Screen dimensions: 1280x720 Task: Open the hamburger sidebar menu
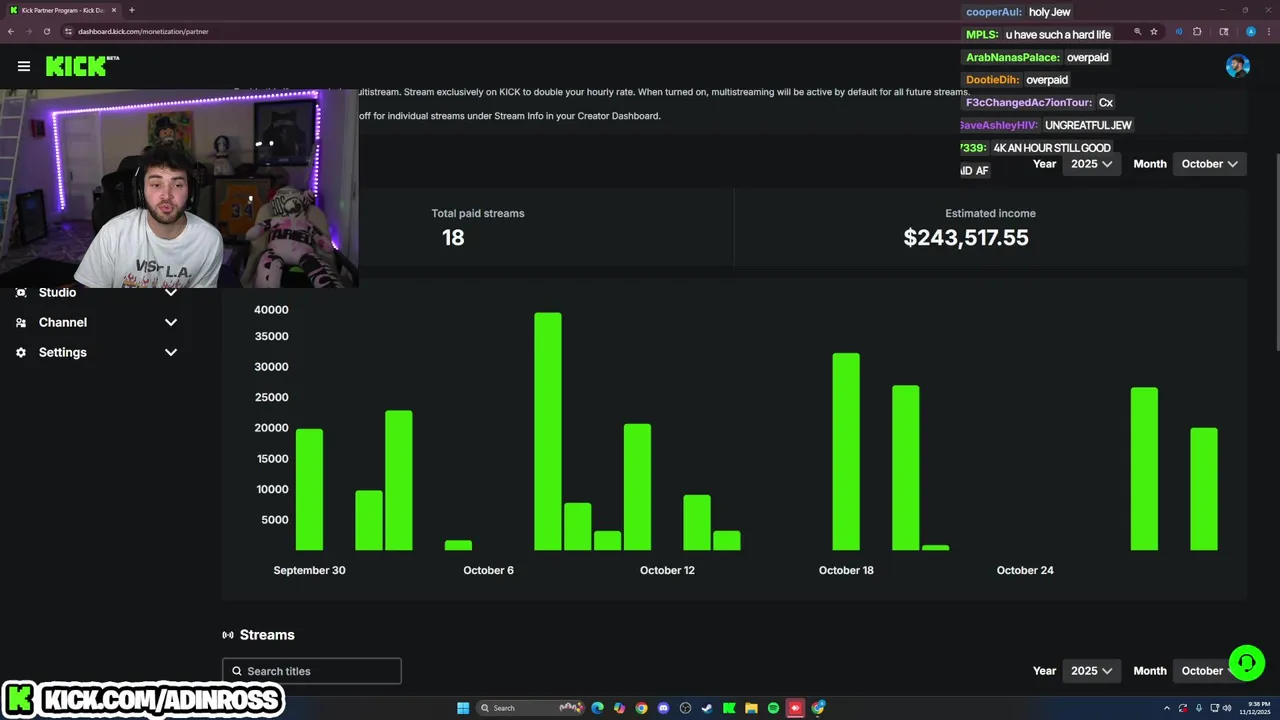(x=24, y=66)
